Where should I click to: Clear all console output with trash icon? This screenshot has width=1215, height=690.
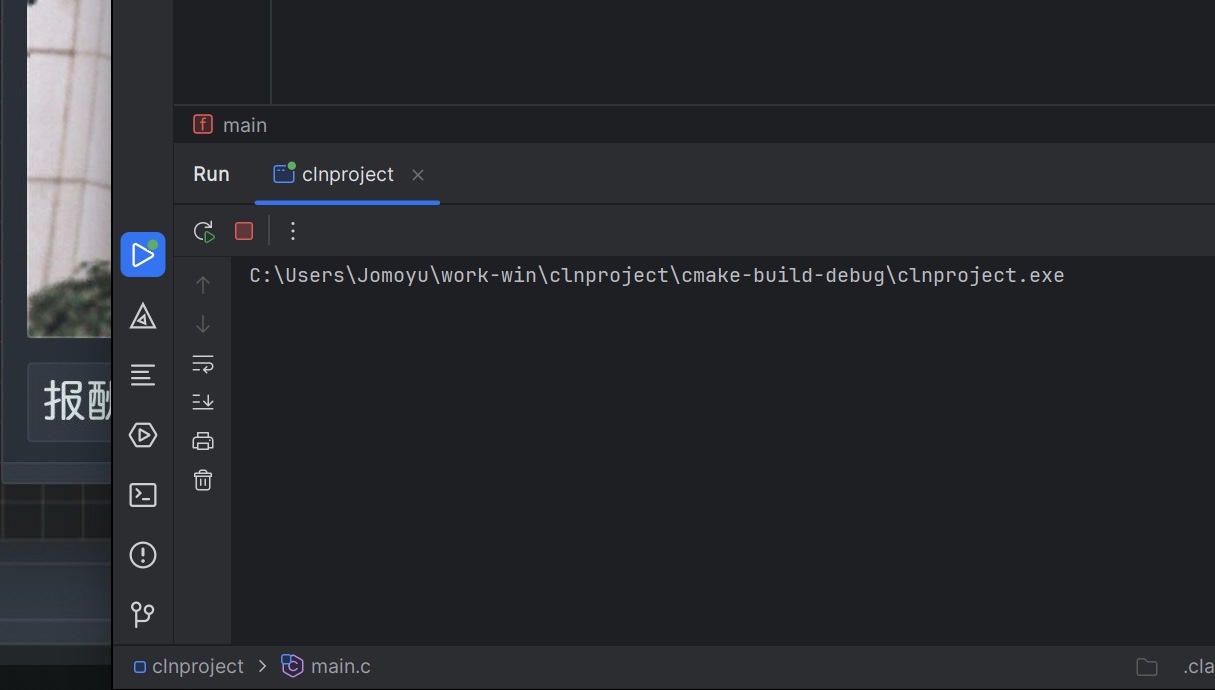click(x=203, y=480)
